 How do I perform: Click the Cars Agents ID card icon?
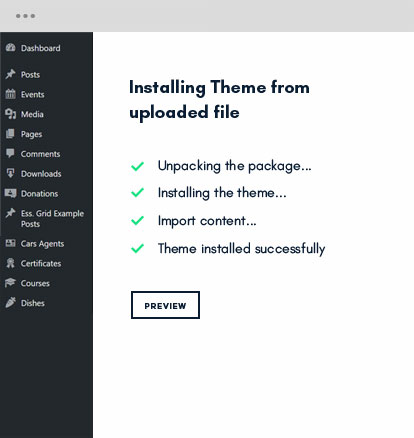click(x=10, y=243)
